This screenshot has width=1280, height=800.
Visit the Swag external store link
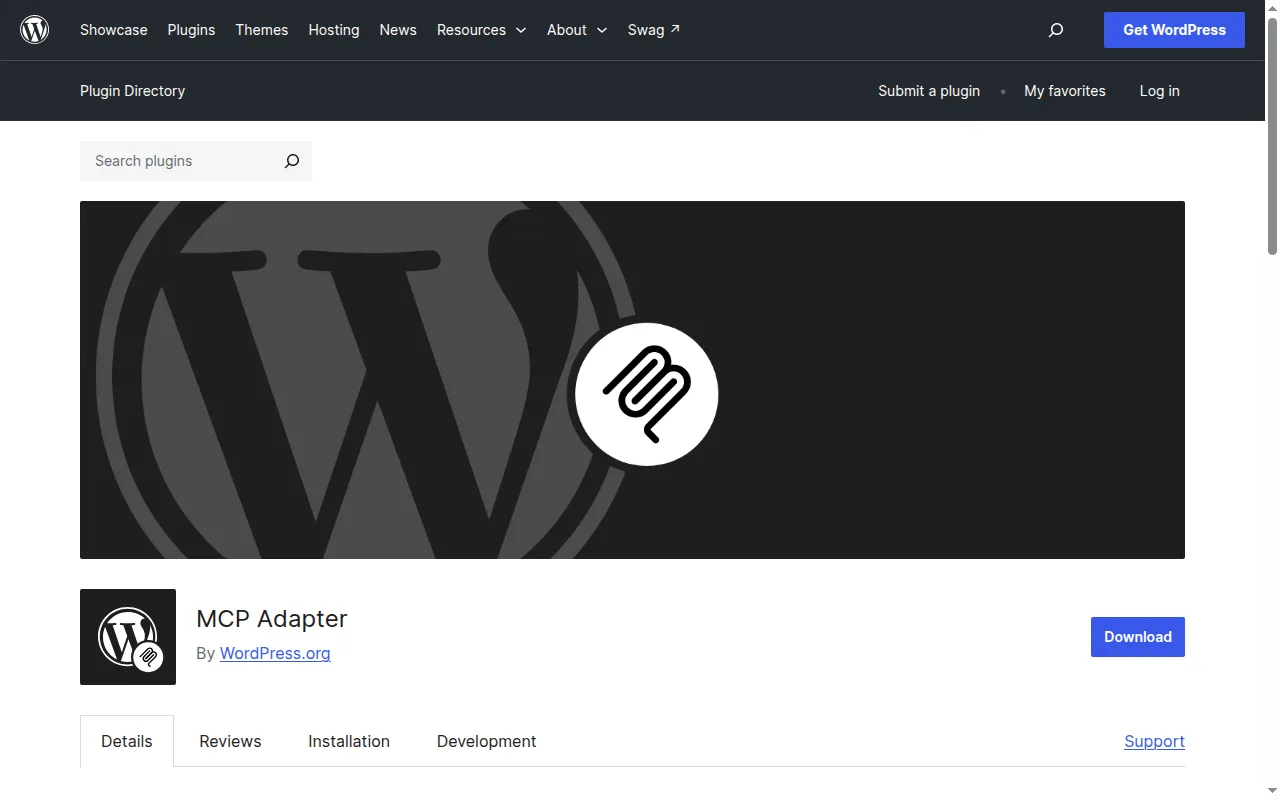654,30
